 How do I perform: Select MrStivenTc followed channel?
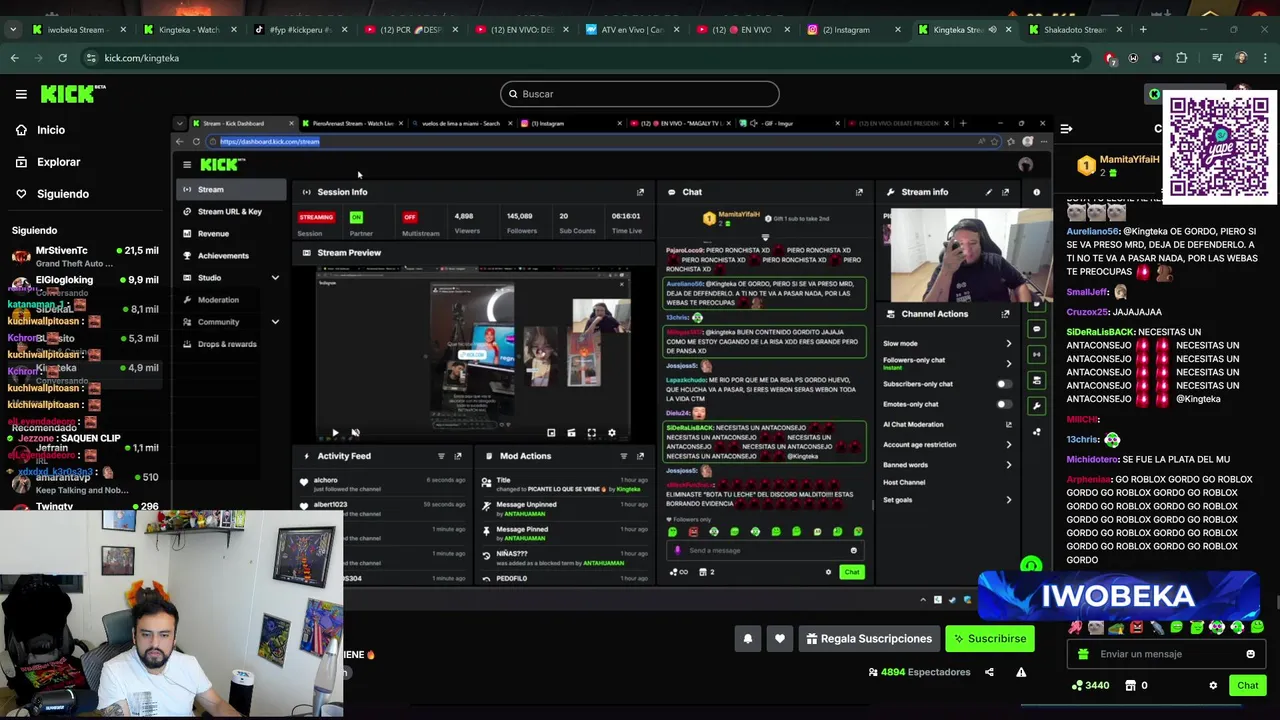[85, 256]
